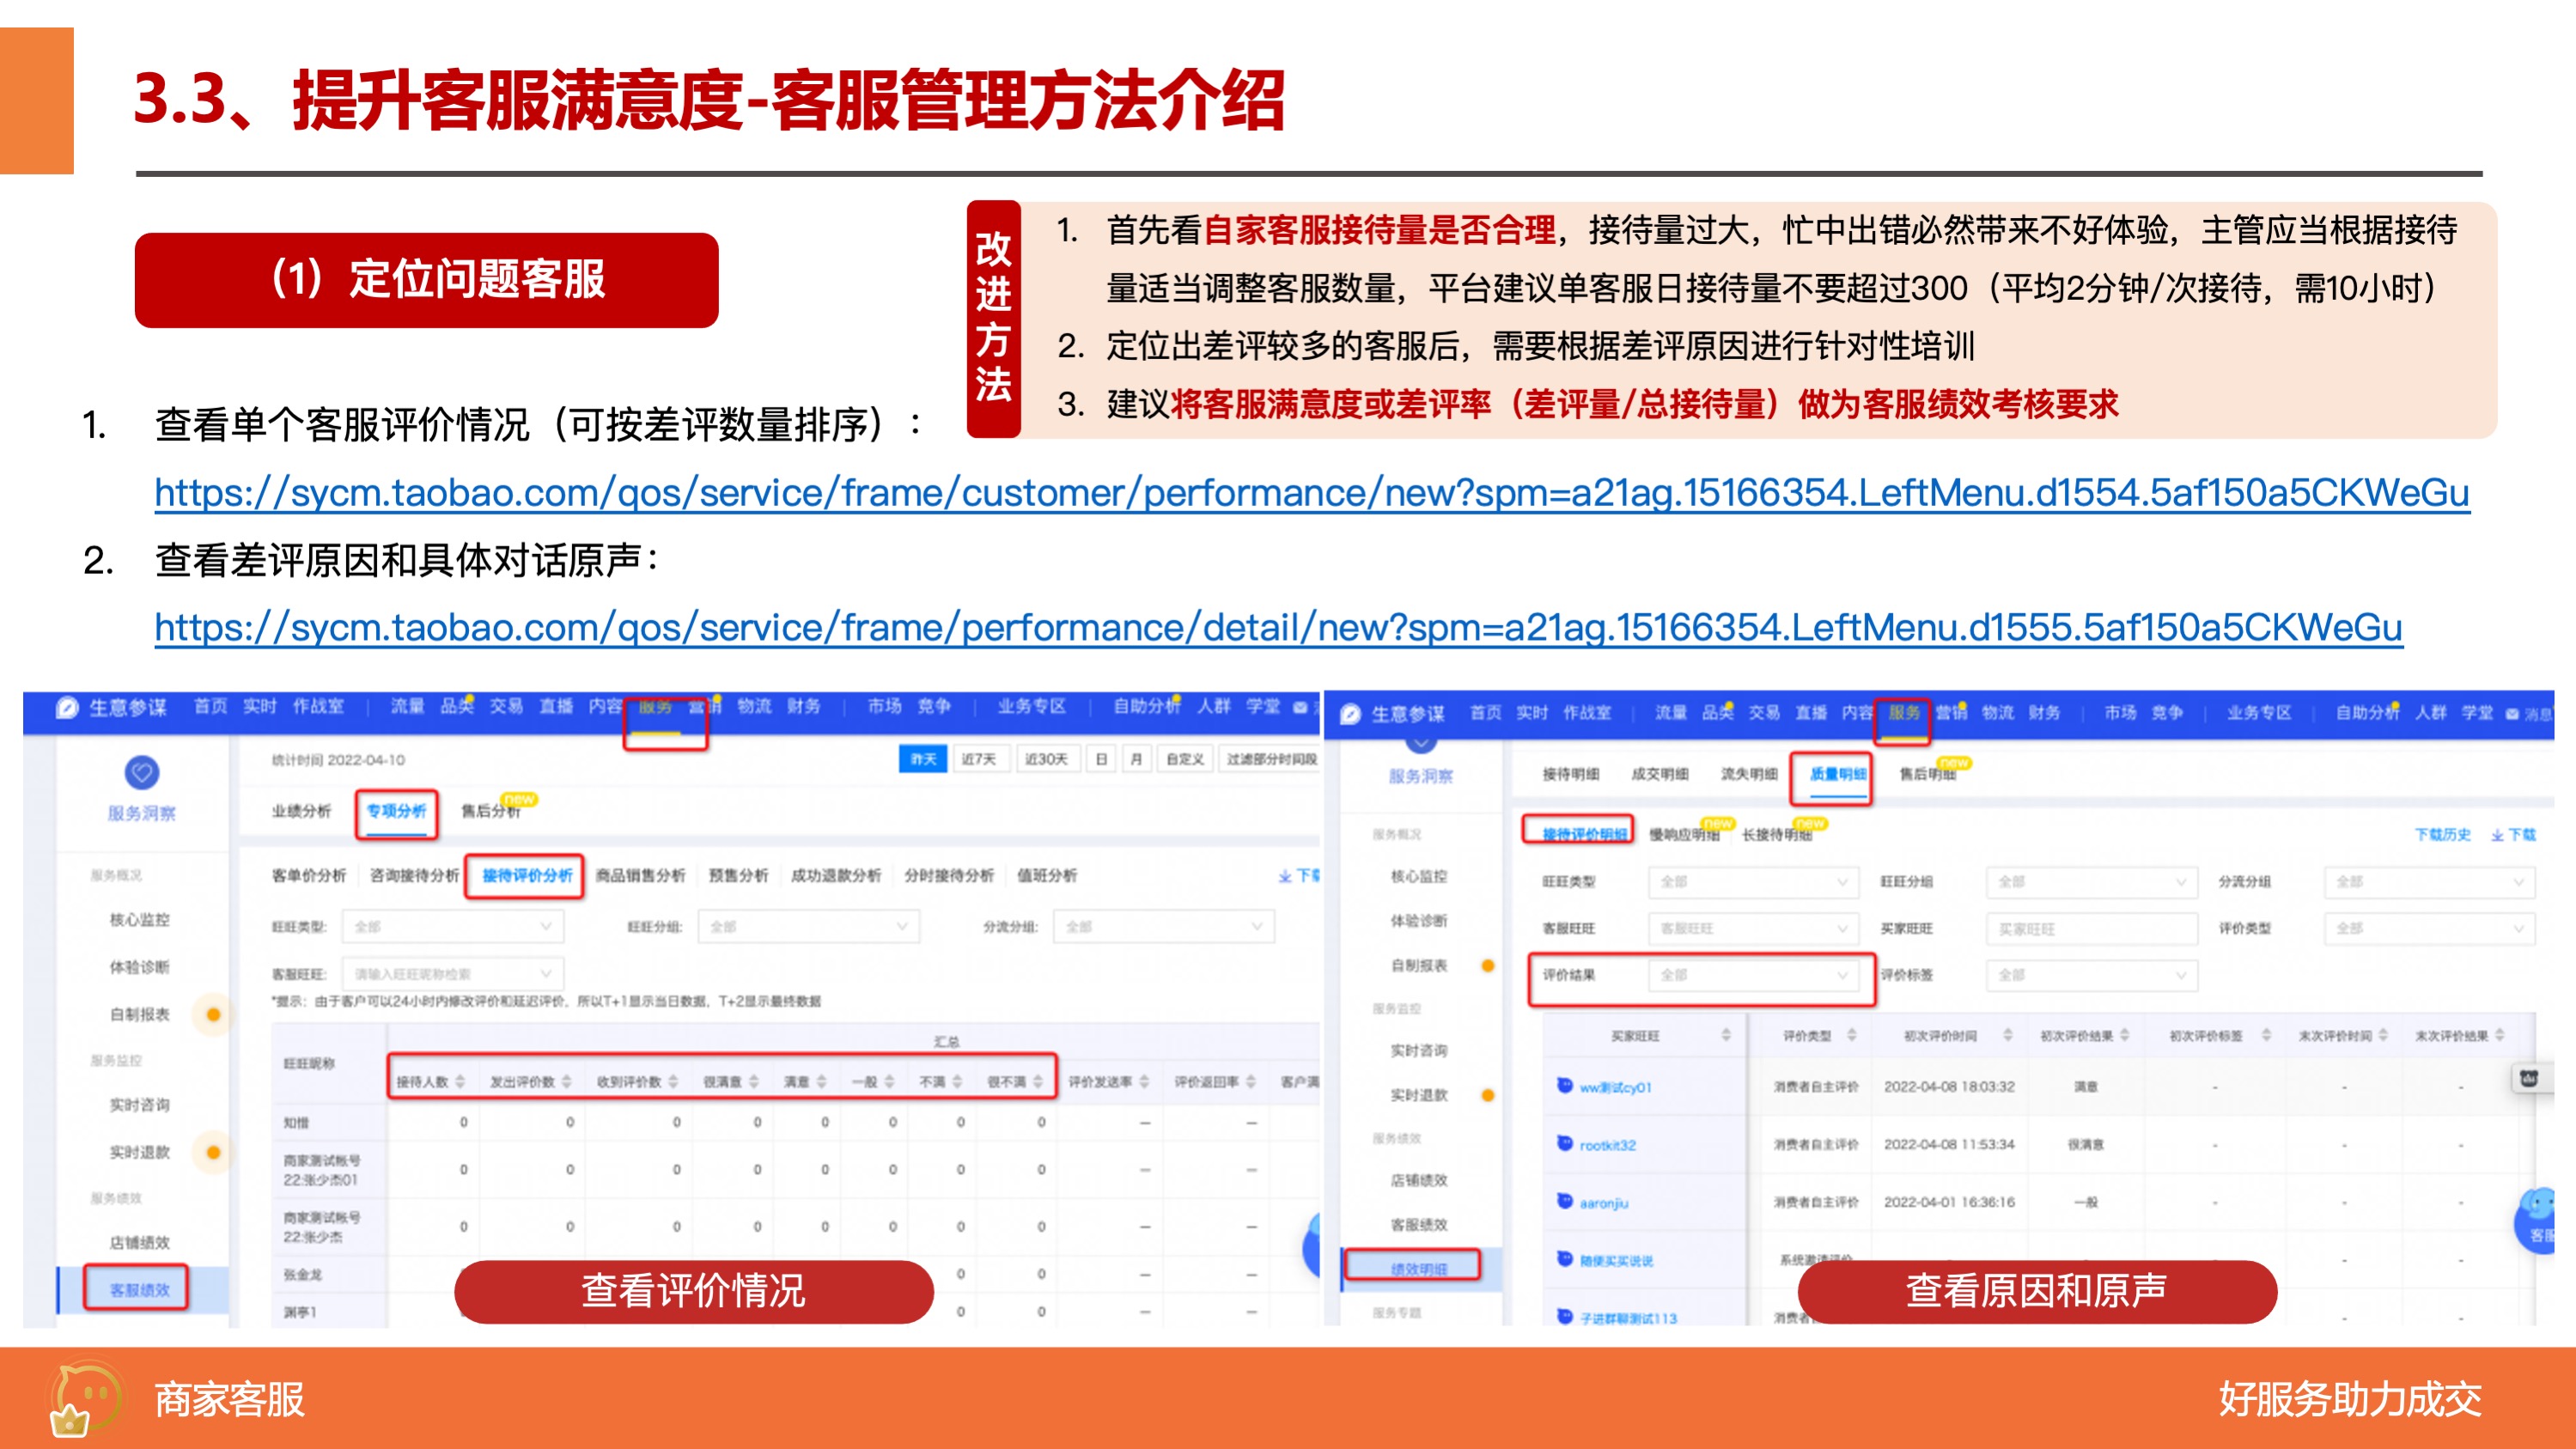This screenshot has height=1449, width=2576.
Task: Open 客服绩效 in left screenshot sidebar
Action: click(x=139, y=1290)
